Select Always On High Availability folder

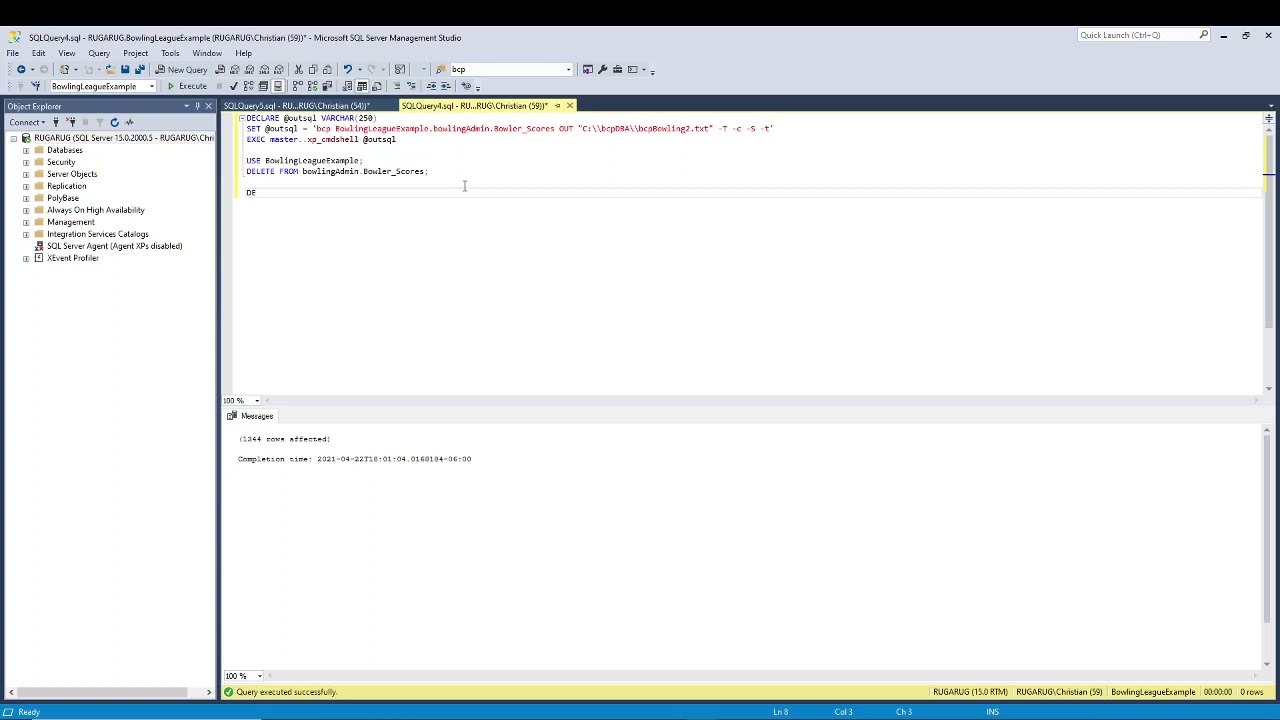click(x=95, y=210)
